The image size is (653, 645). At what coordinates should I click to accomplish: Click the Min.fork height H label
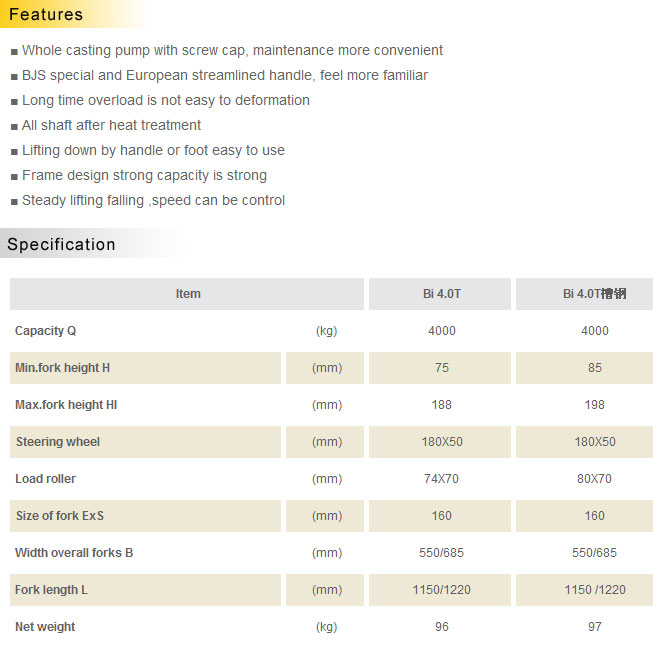click(63, 368)
